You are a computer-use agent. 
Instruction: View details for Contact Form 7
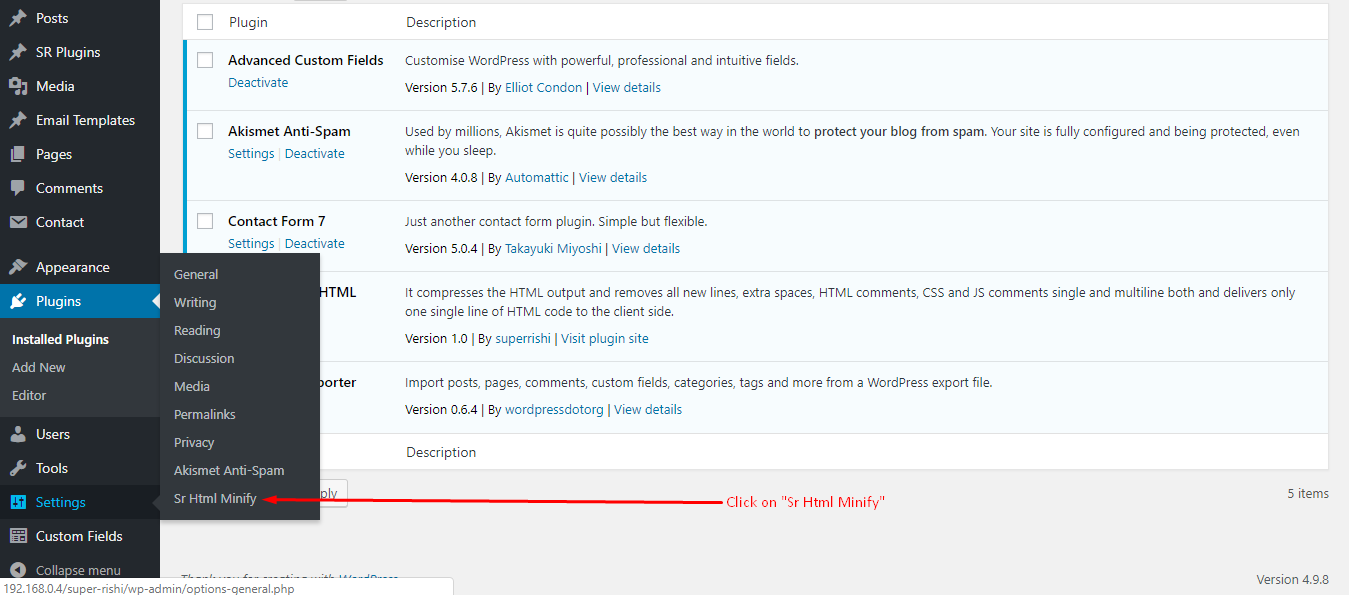pos(646,249)
